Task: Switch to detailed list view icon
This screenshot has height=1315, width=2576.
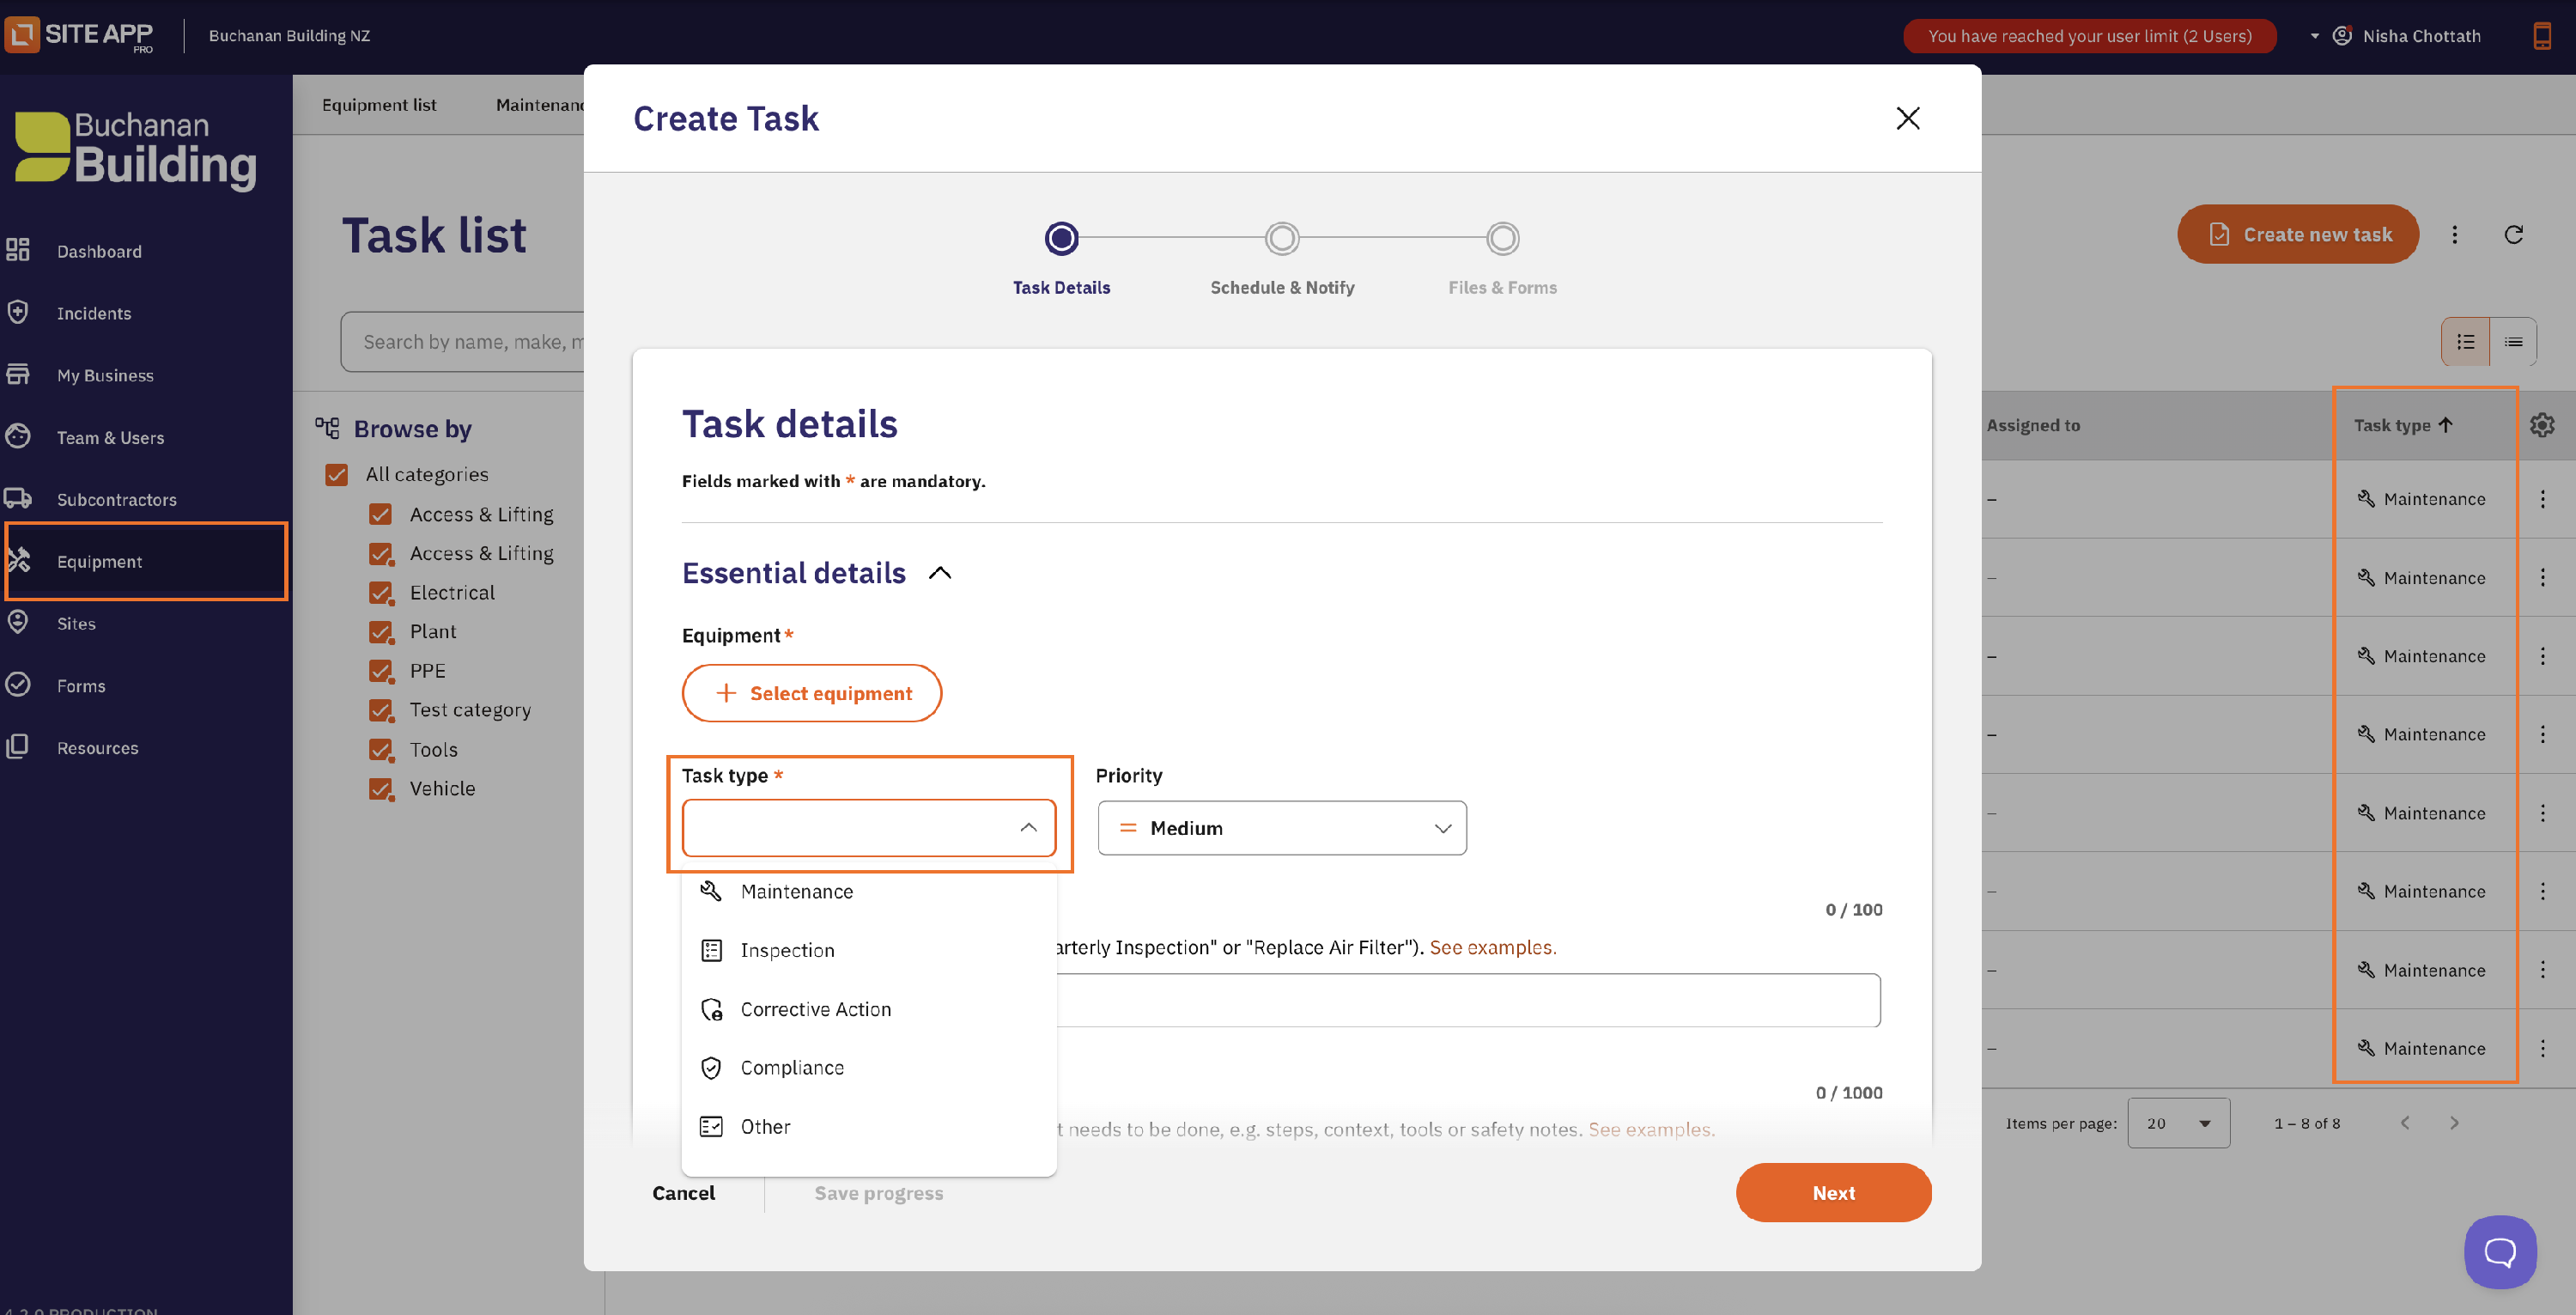Action: pyautogui.click(x=2466, y=342)
